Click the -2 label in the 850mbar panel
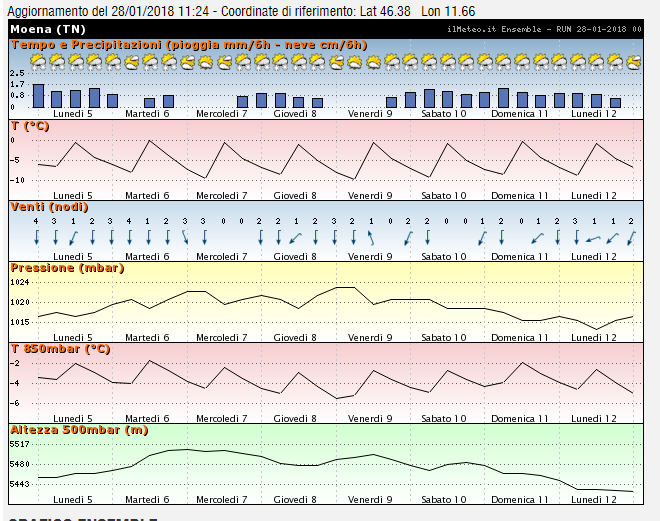This screenshot has width=660, height=521. point(15,363)
